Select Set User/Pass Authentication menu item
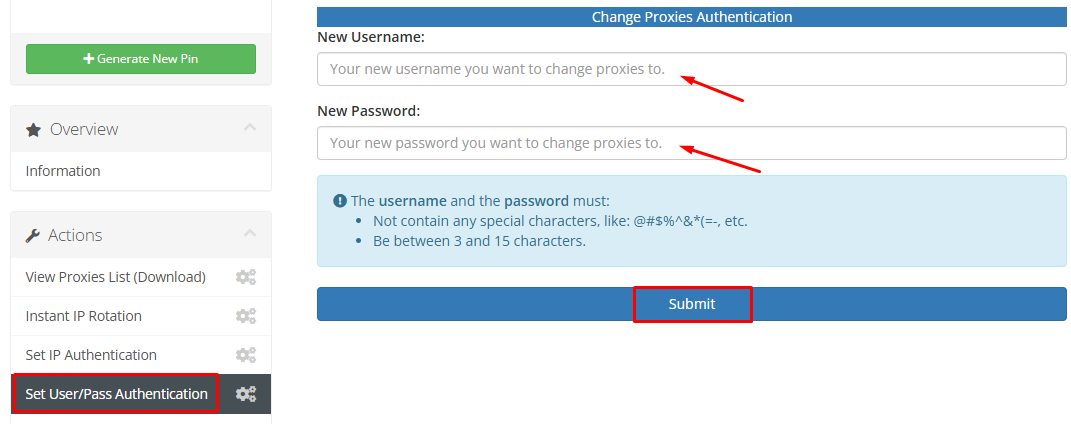 tap(116, 394)
